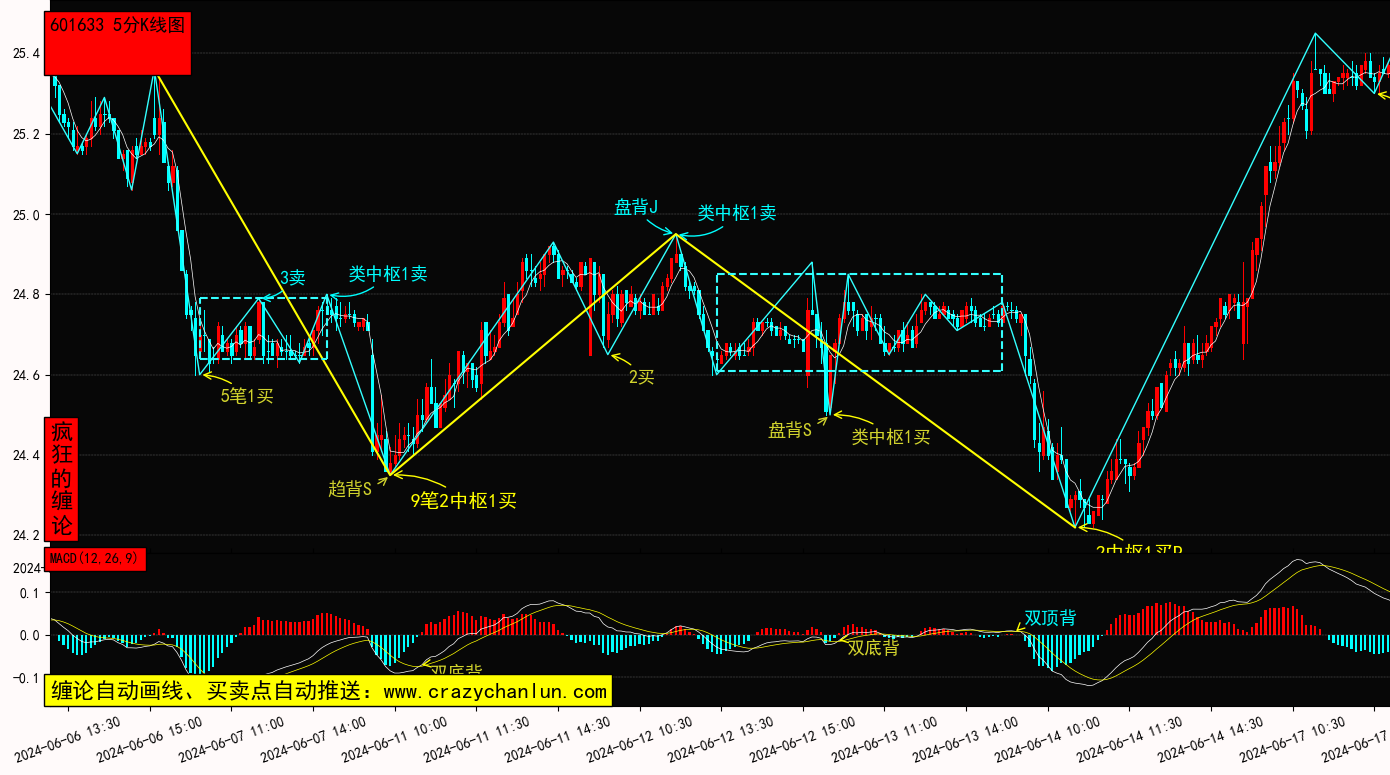Screen dimensions: 1390x775
Task: Select the 2024-06-11 10:00 time label
Action: point(394,739)
